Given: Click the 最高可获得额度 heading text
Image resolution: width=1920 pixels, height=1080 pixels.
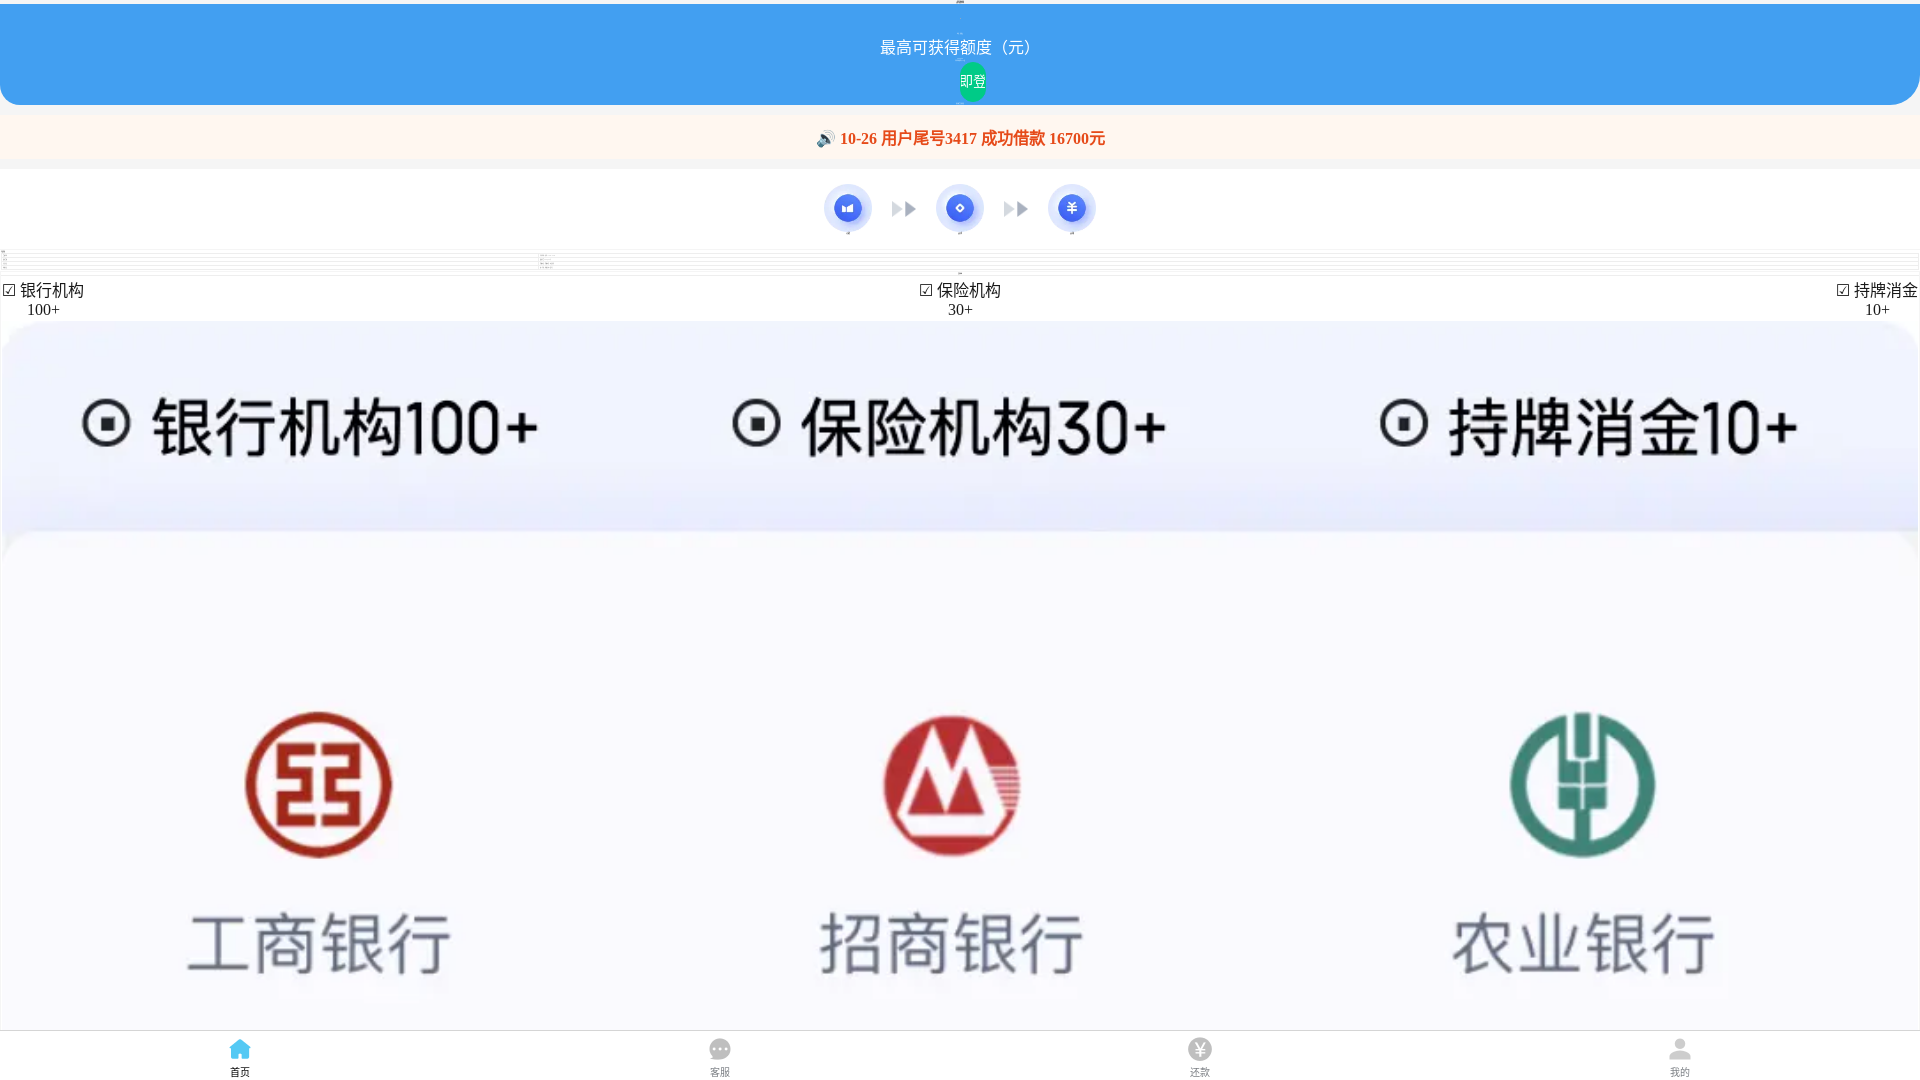Looking at the screenshot, I should [x=960, y=48].
